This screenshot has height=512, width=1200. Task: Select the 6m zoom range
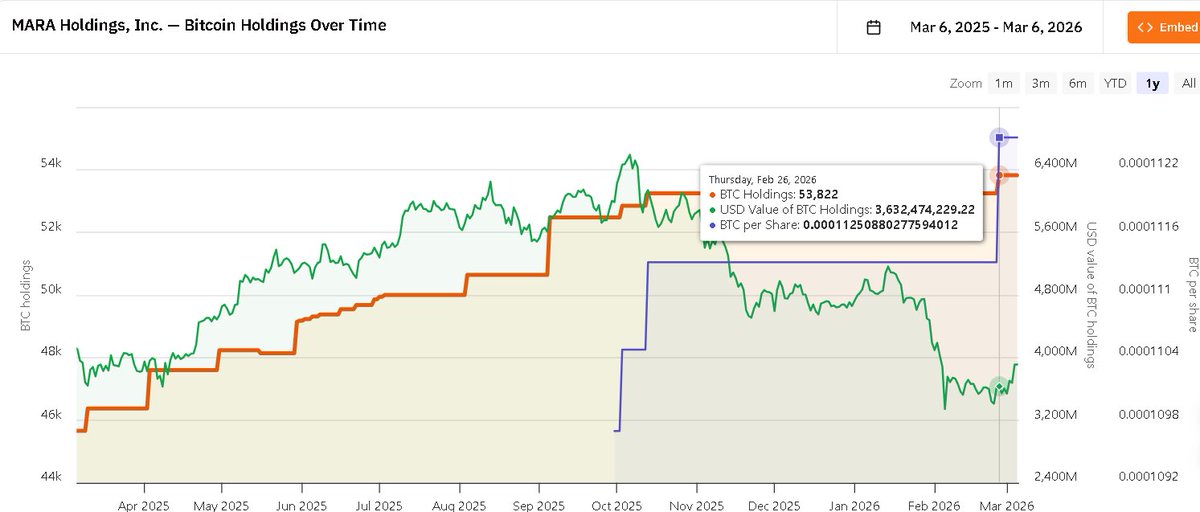coord(1077,84)
